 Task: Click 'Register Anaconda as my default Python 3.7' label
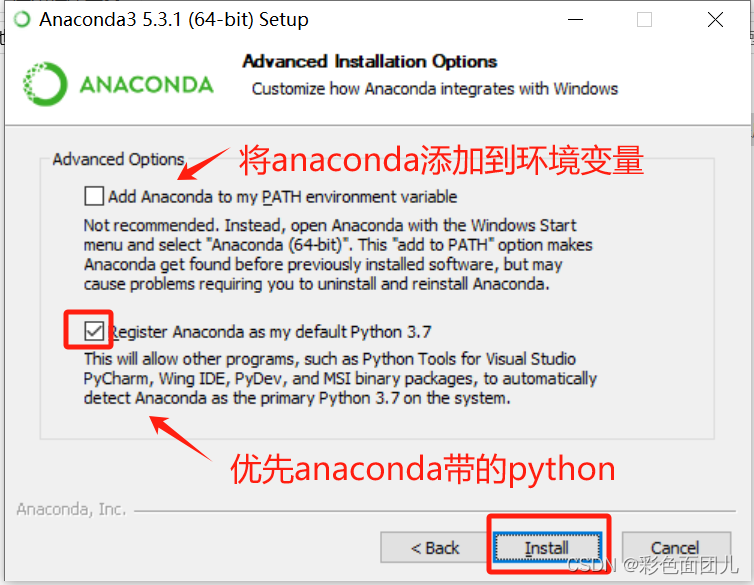pyautogui.click(x=271, y=332)
